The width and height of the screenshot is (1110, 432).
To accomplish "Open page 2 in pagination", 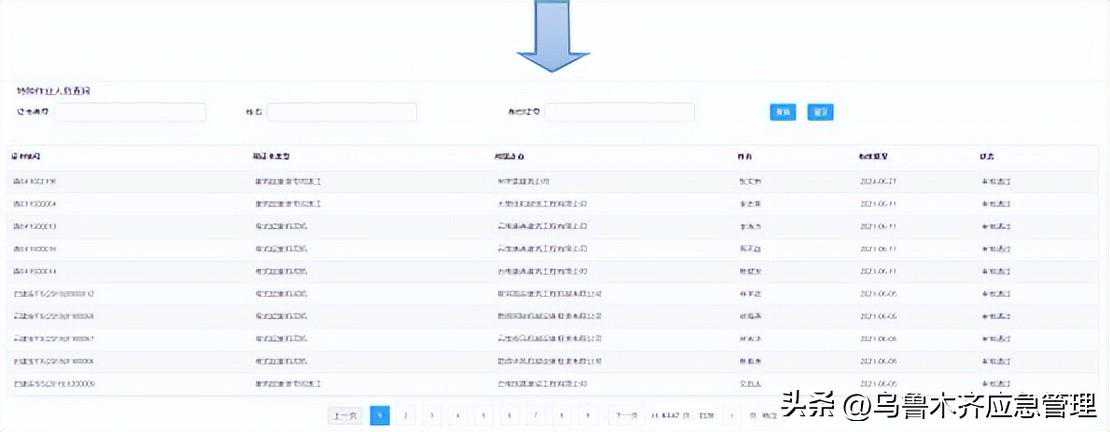I will click(x=406, y=415).
